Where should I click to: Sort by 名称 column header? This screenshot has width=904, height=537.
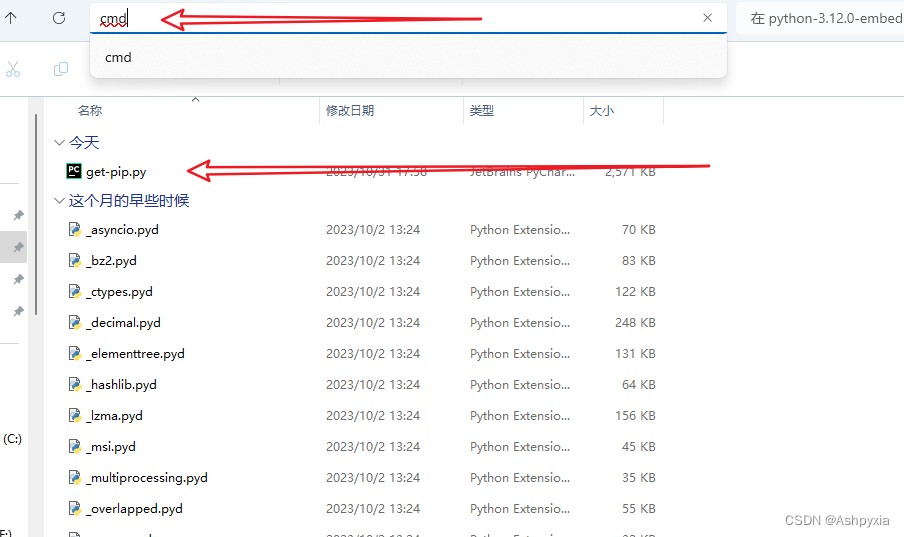tap(90, 111)
